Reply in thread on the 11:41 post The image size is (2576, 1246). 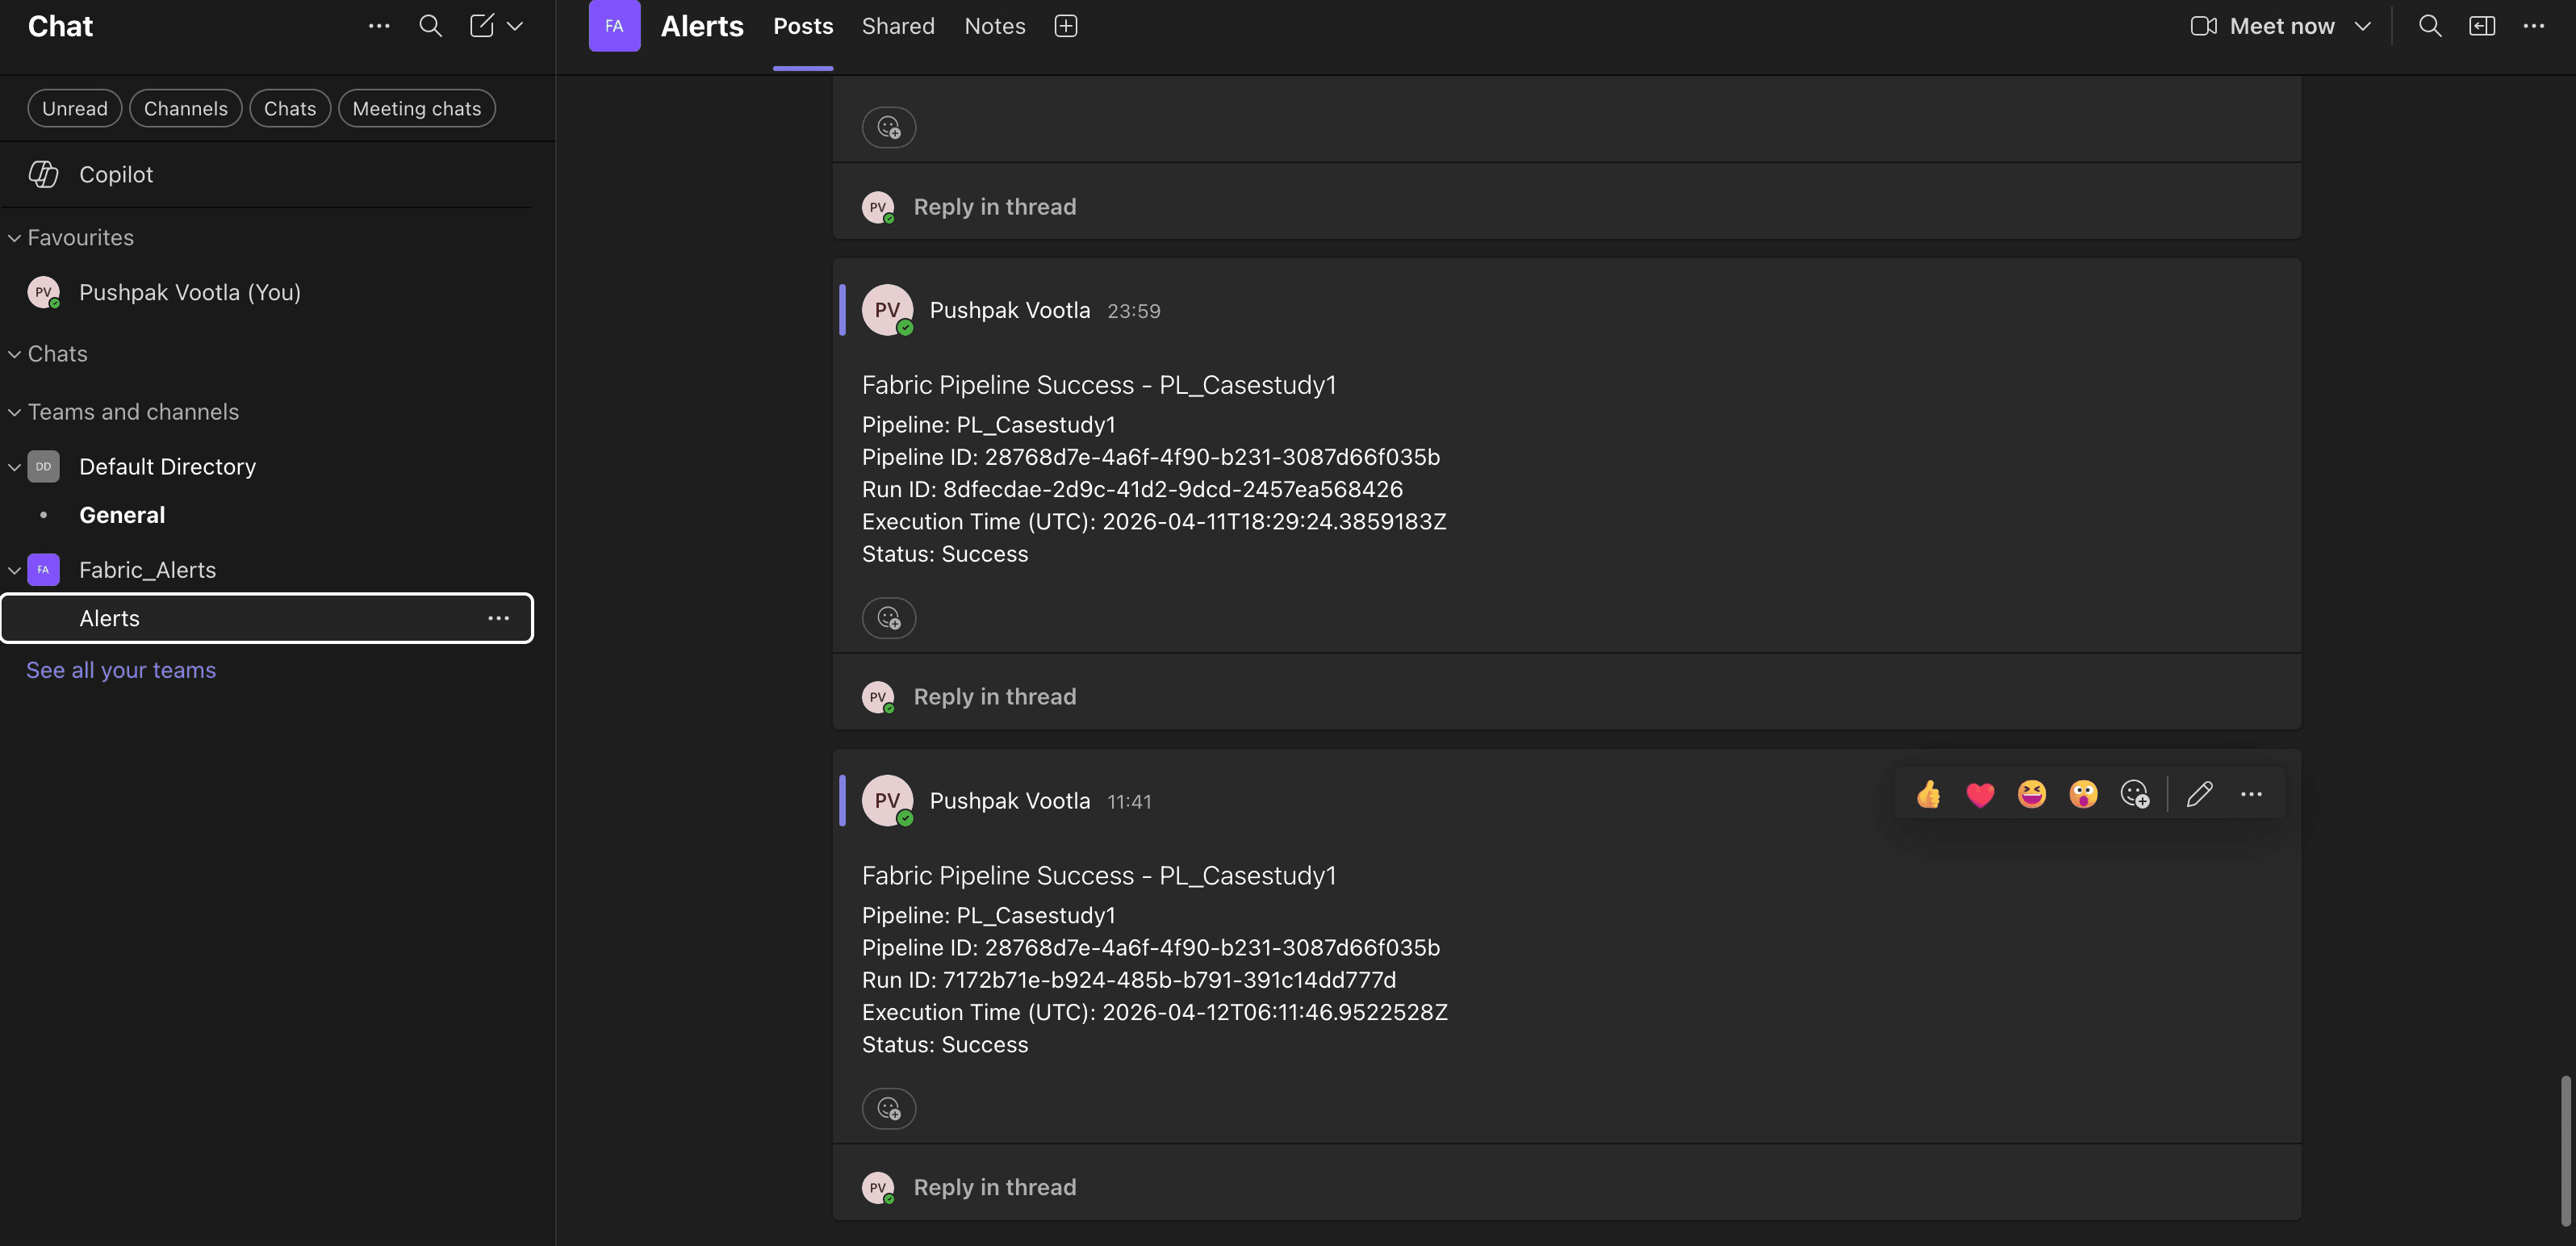pyautogui.click(x=995, y=1187)
